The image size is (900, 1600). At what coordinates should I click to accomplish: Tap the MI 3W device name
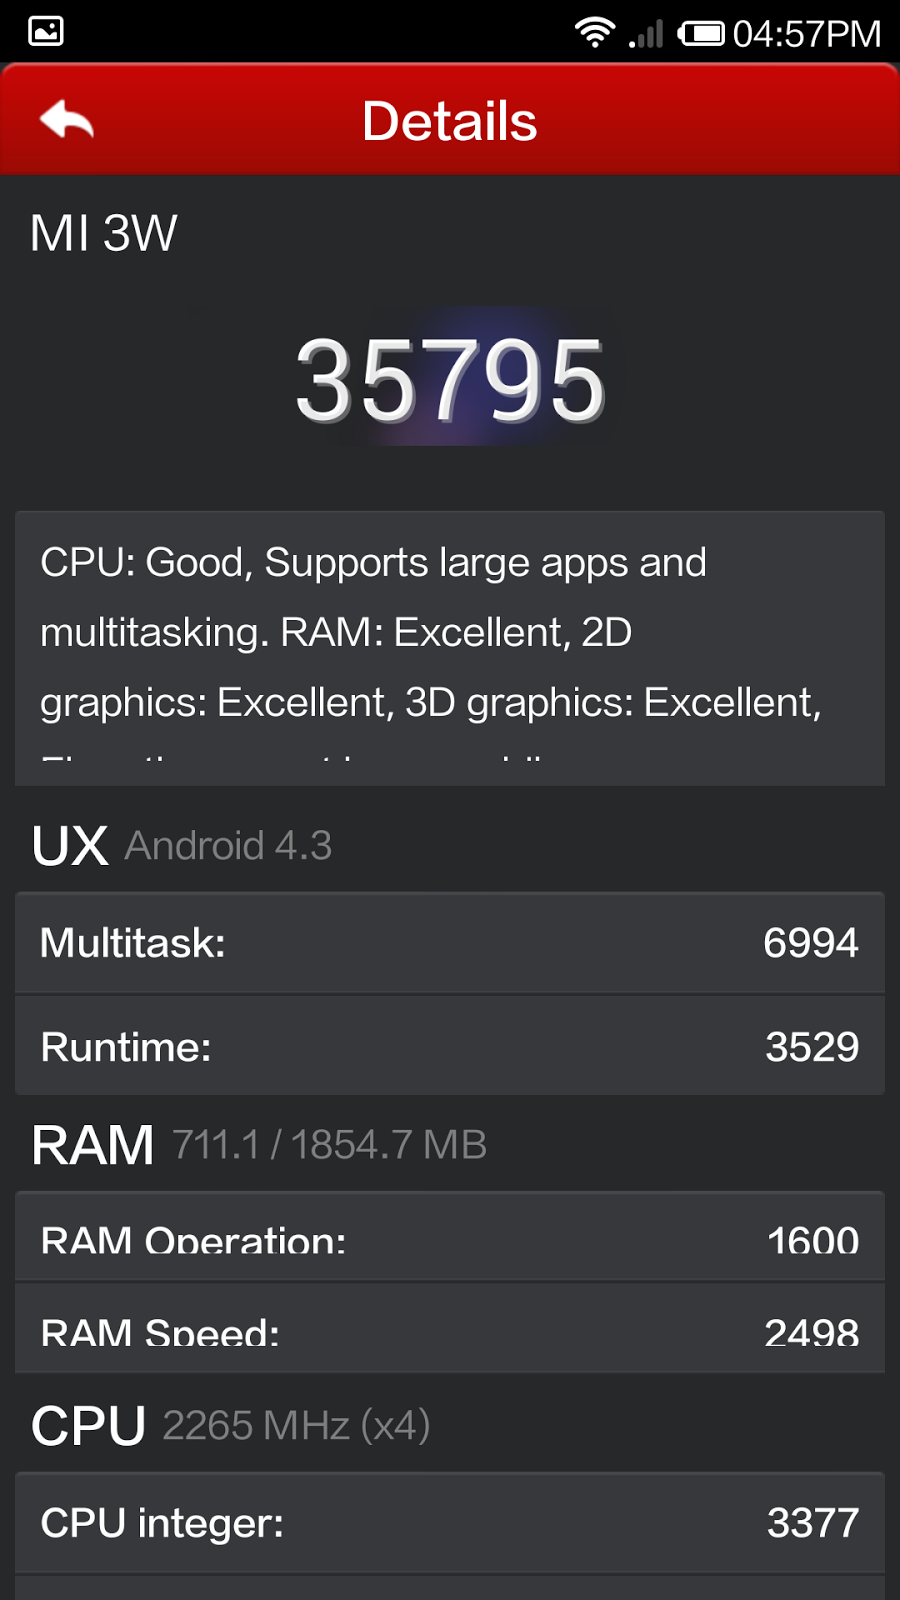tap(104, 234)
